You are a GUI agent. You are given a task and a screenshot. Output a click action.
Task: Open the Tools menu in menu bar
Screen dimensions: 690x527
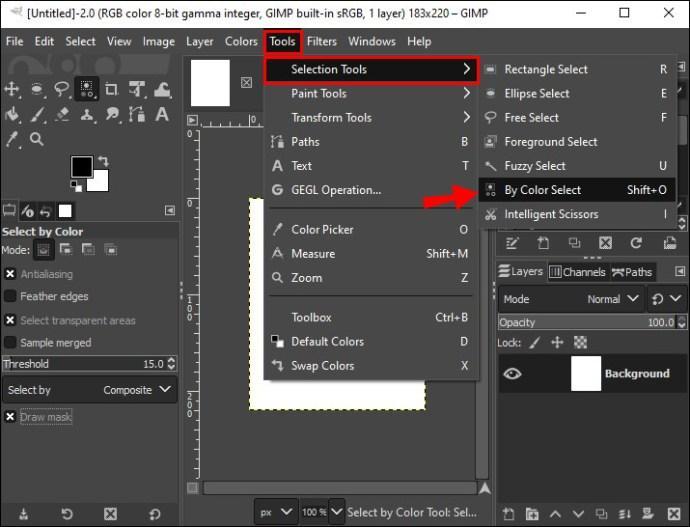click(283, 42)
